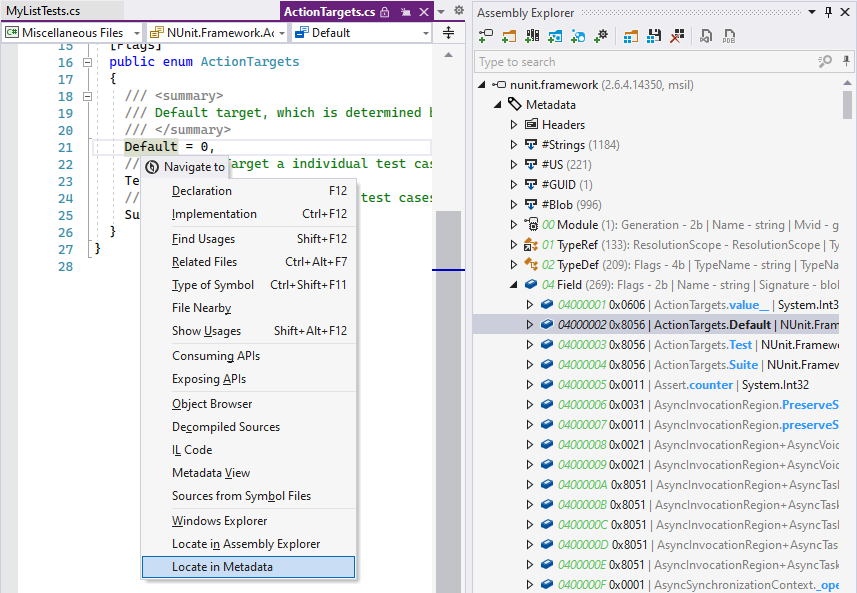Viewport: 857px width, 593px height.
Task: Open an assembly in Assembly Explorer
Action: (484, 35)
